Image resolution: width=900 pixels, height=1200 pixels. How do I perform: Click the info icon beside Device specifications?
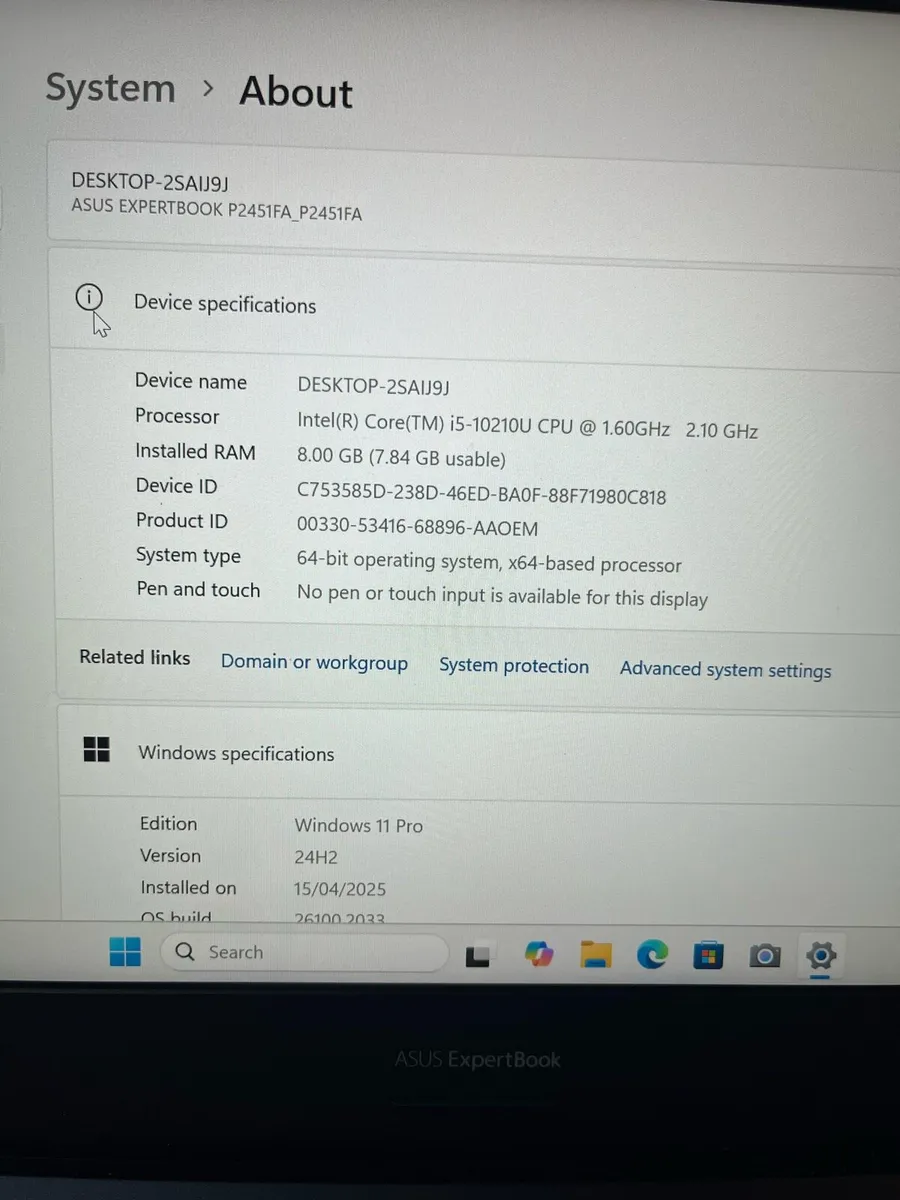coord(88,297)
